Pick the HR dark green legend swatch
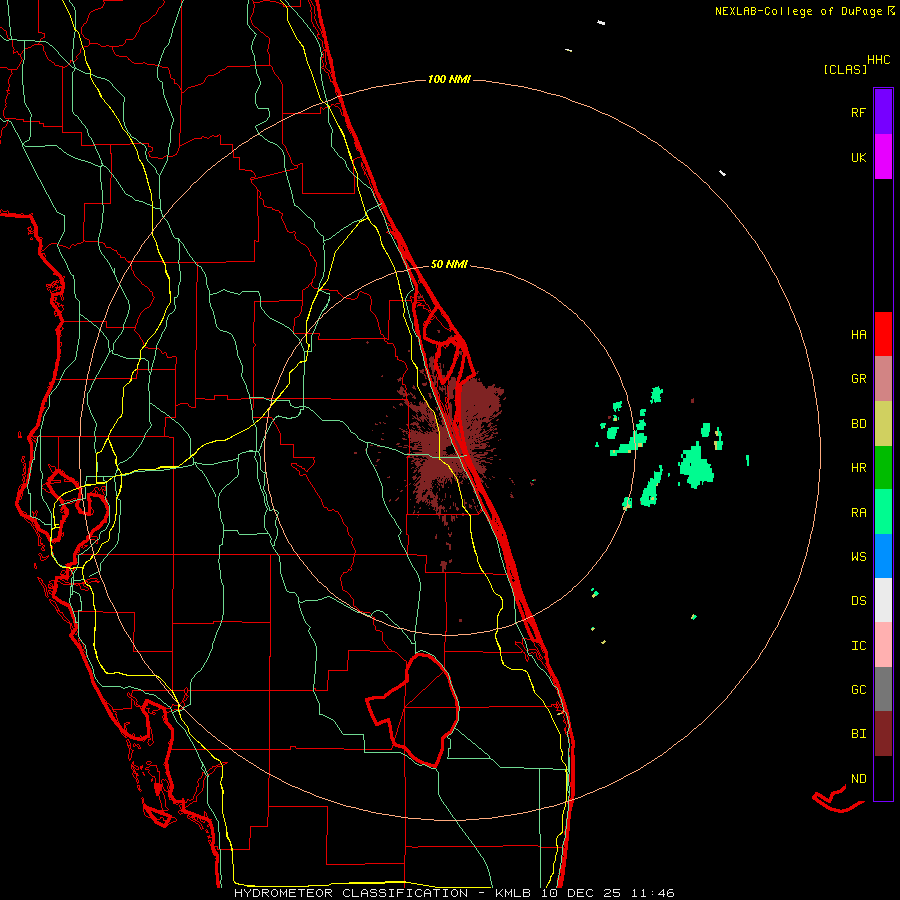This screenshot has height=900, width=900. (x=883, y=468)
